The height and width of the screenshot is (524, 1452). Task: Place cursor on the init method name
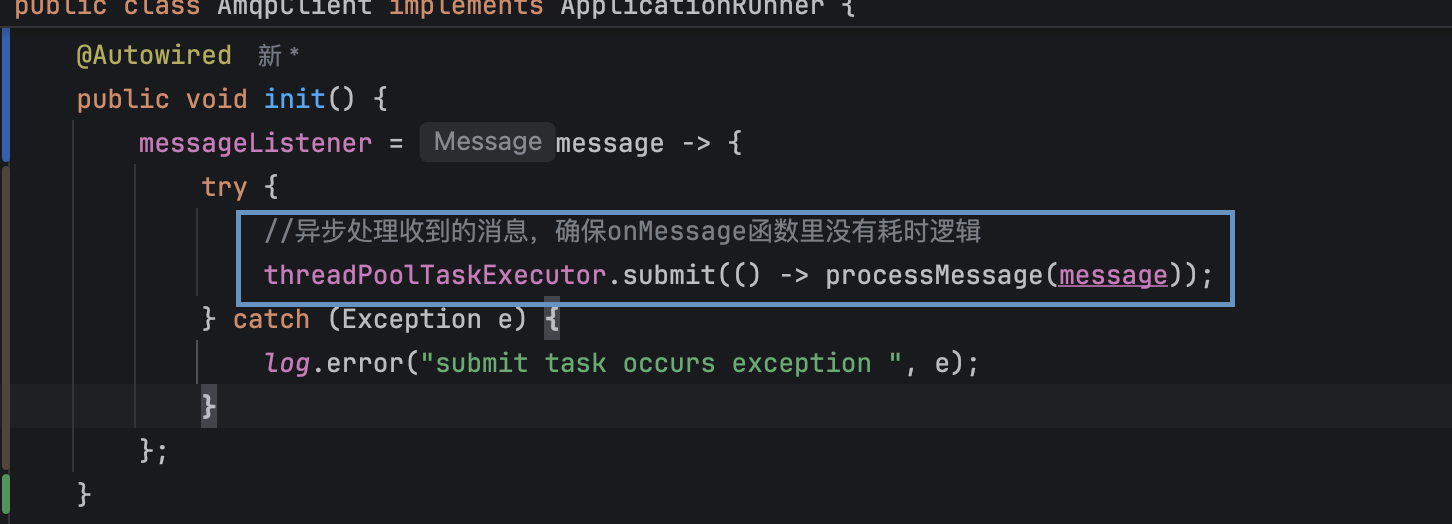point(294,99)
